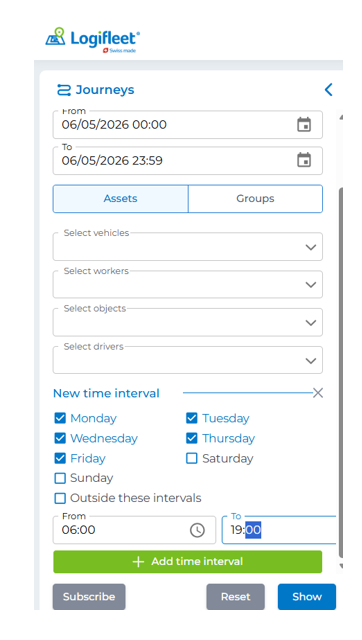This screenshot has width=362, height=640.
Task: Click the Reset button
Action: point(235,597)
